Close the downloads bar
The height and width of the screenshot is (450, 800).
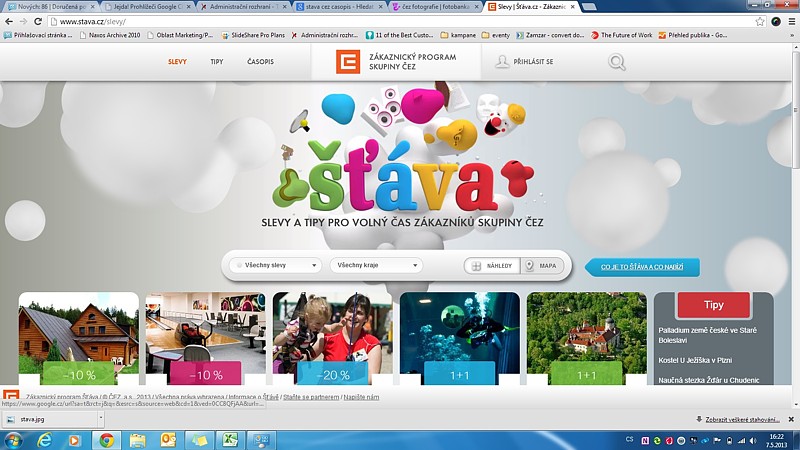[791, 419]
